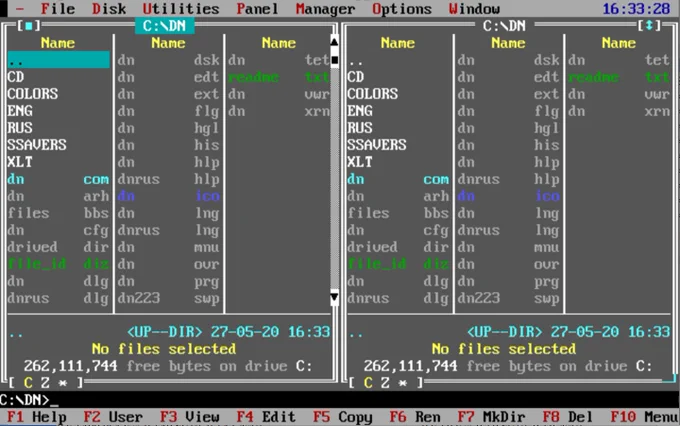Viewport: 680px width, 426px height.
Task: Select the '..' entry in the right panel
Action: (398, 60)
